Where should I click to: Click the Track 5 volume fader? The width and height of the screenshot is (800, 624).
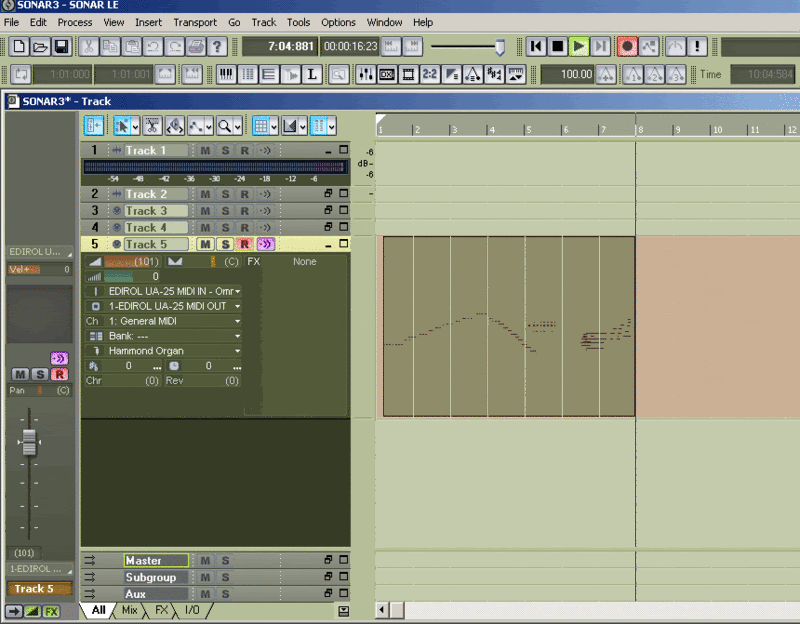pyautogui.click(x=29, y=441)
